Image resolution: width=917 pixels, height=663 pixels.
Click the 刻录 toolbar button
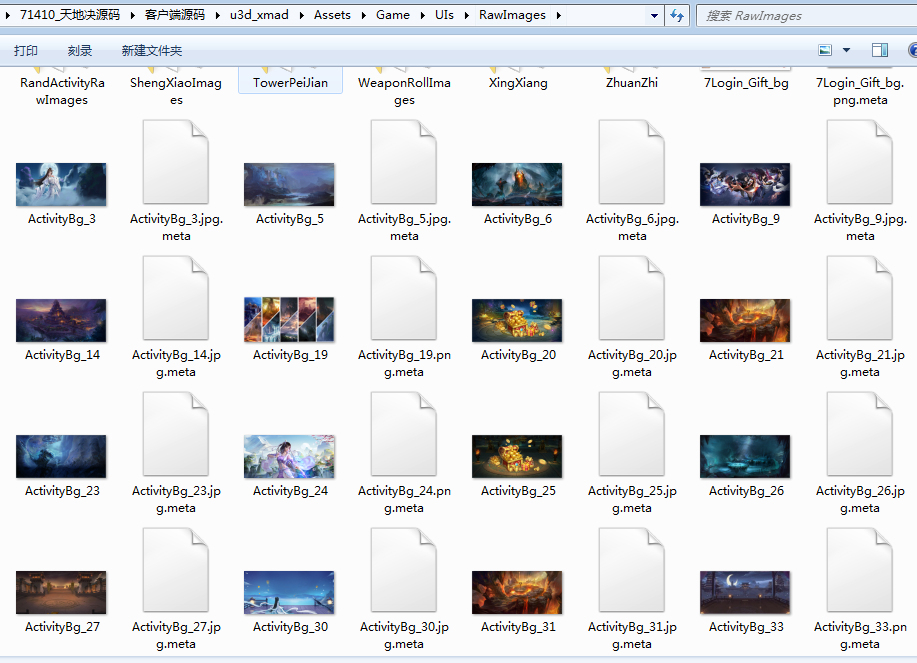click(80, 51)
